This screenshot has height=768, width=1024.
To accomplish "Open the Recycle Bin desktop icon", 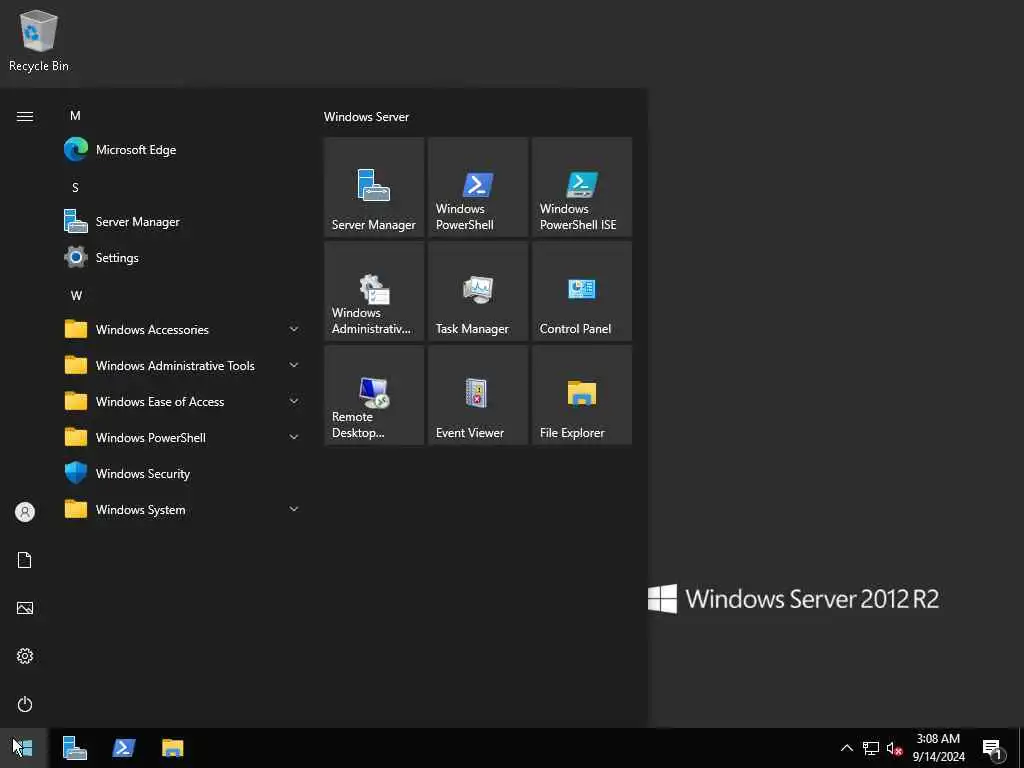I will pyautogui.click(x=39, y=40).
